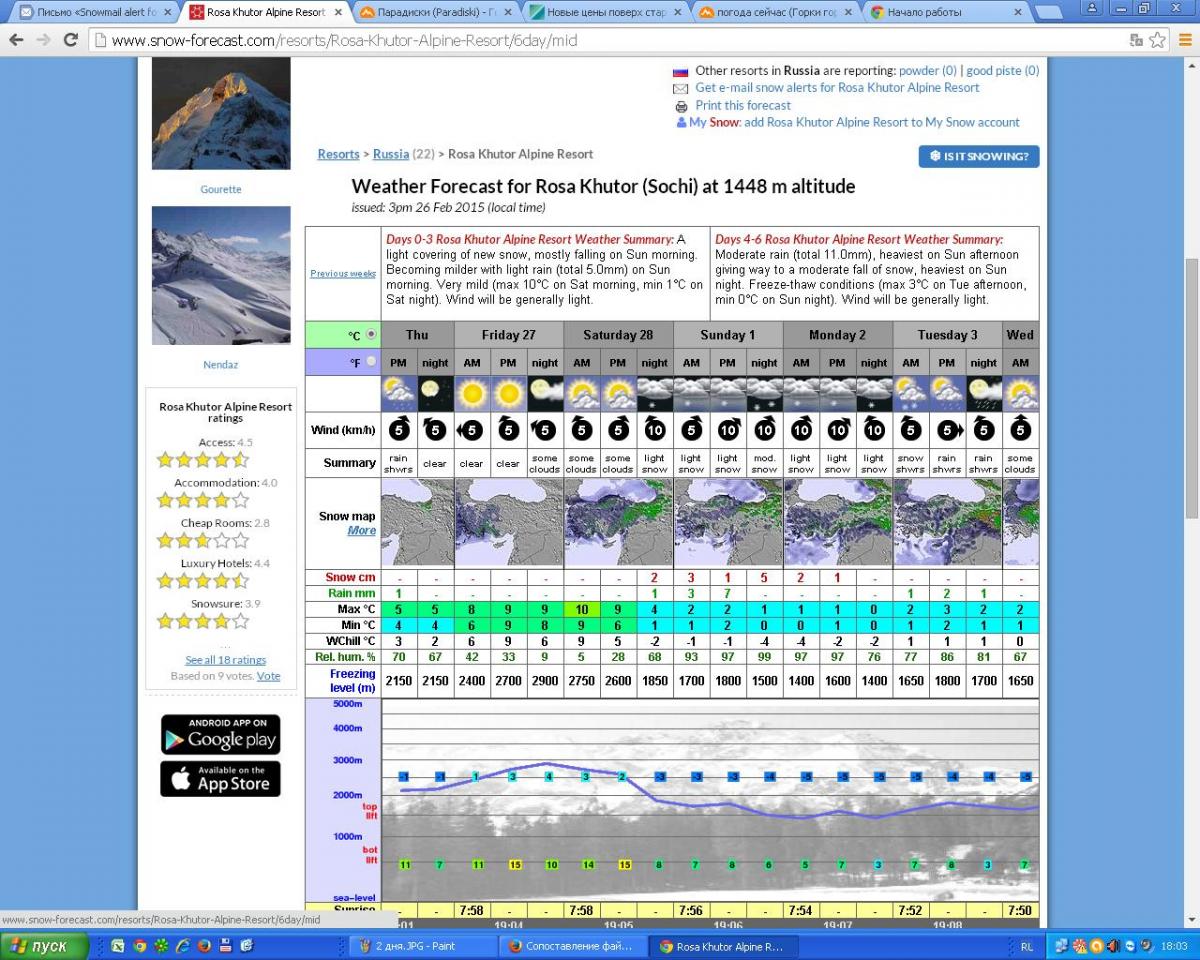Switch to the Начало работы tab
The height and width of the screenshot is (960, 1200).
pyautogui.click(x=948, y=13)
